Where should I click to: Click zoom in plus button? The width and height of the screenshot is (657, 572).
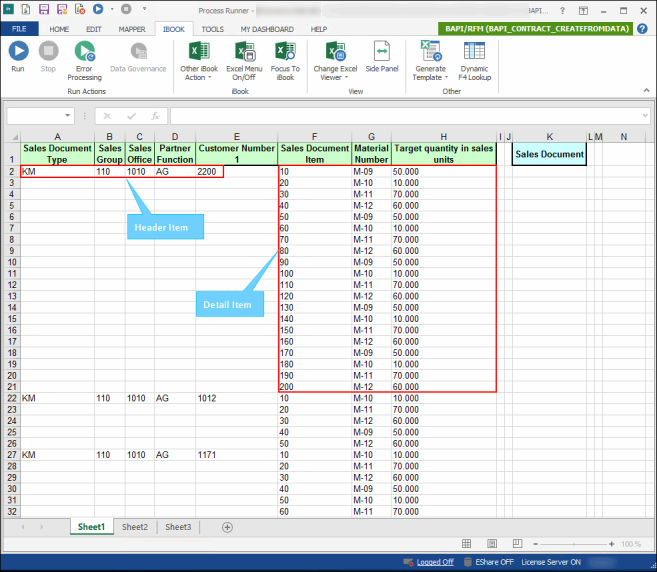point(611,544)
